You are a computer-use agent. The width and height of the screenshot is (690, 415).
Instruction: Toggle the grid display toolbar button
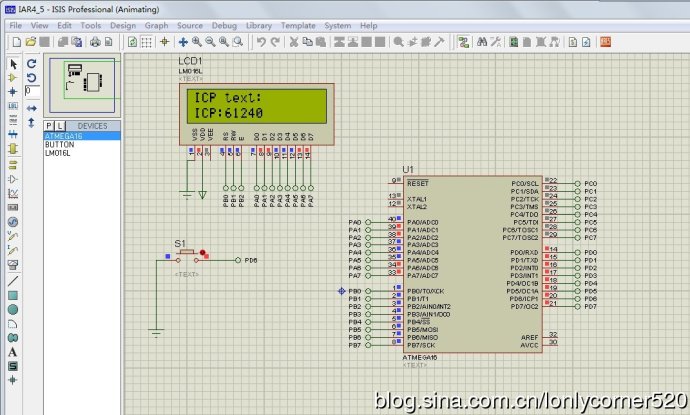pos(148,42)
